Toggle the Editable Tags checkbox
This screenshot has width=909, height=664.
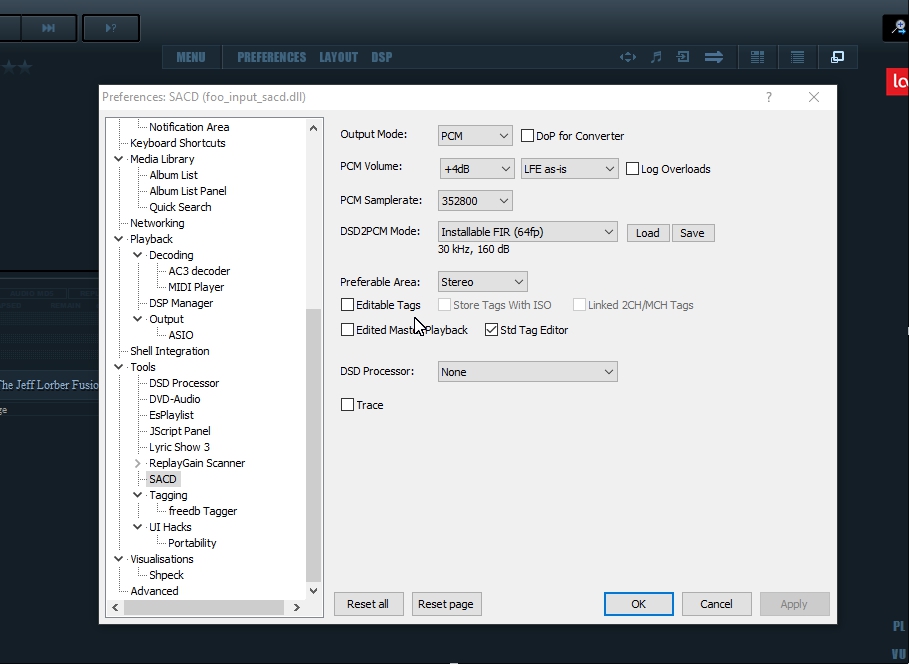click(348, 305)
